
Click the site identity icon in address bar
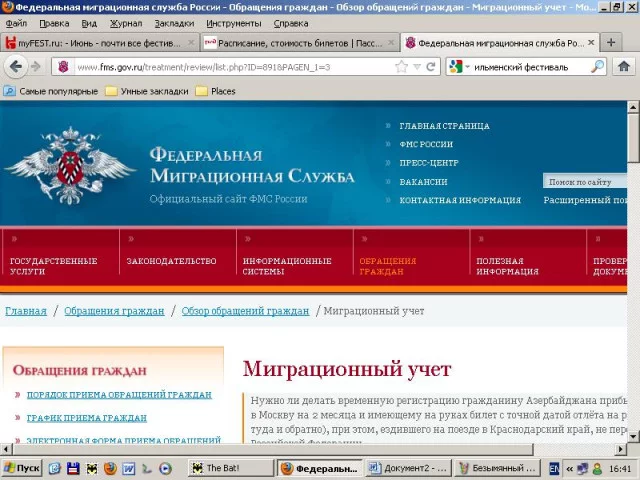click(63, 67)
